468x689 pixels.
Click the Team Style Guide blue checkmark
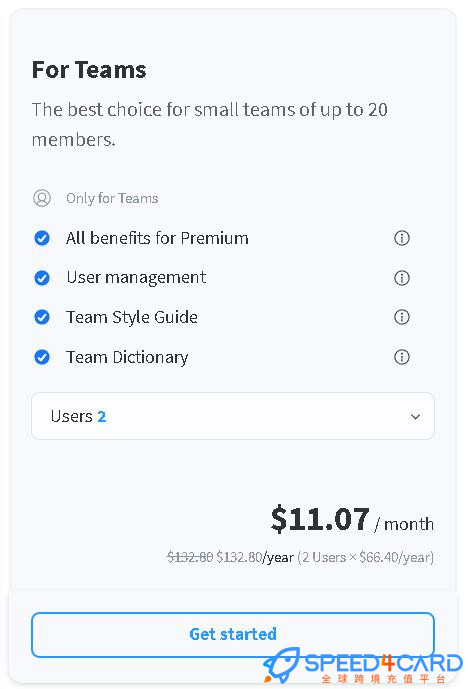42,317
